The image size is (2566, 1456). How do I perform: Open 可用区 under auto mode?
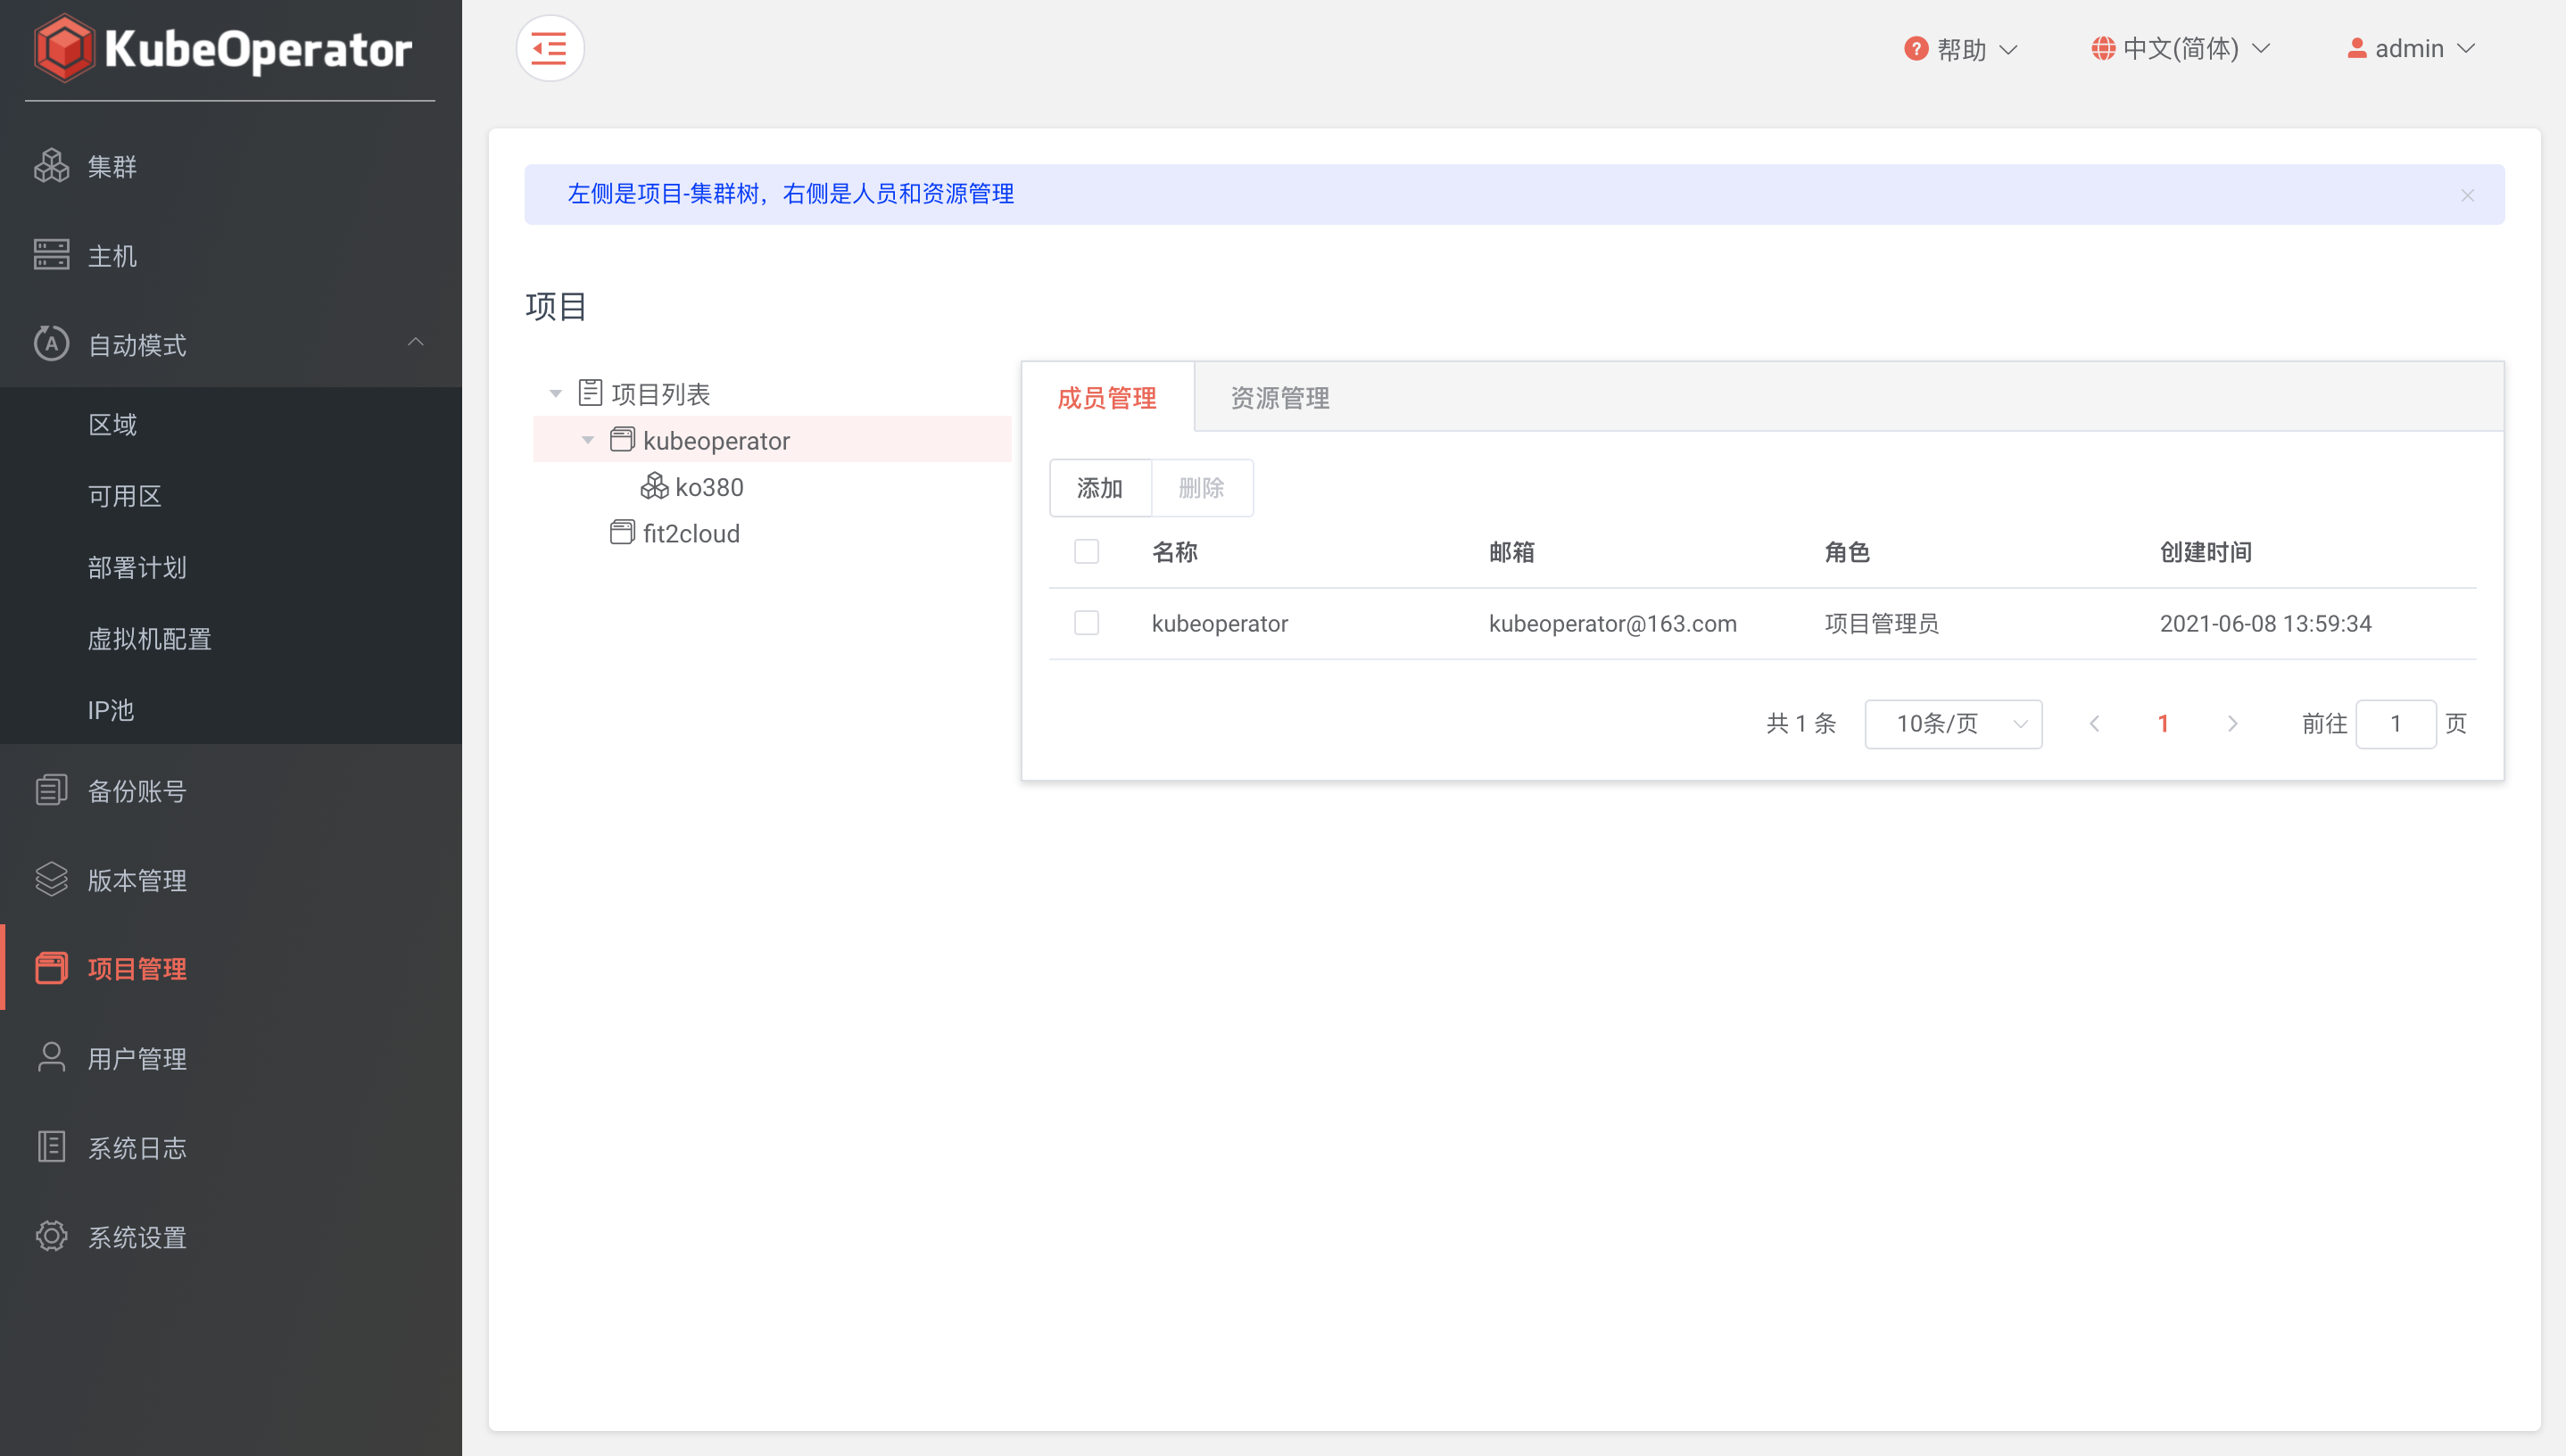[231, 495]
